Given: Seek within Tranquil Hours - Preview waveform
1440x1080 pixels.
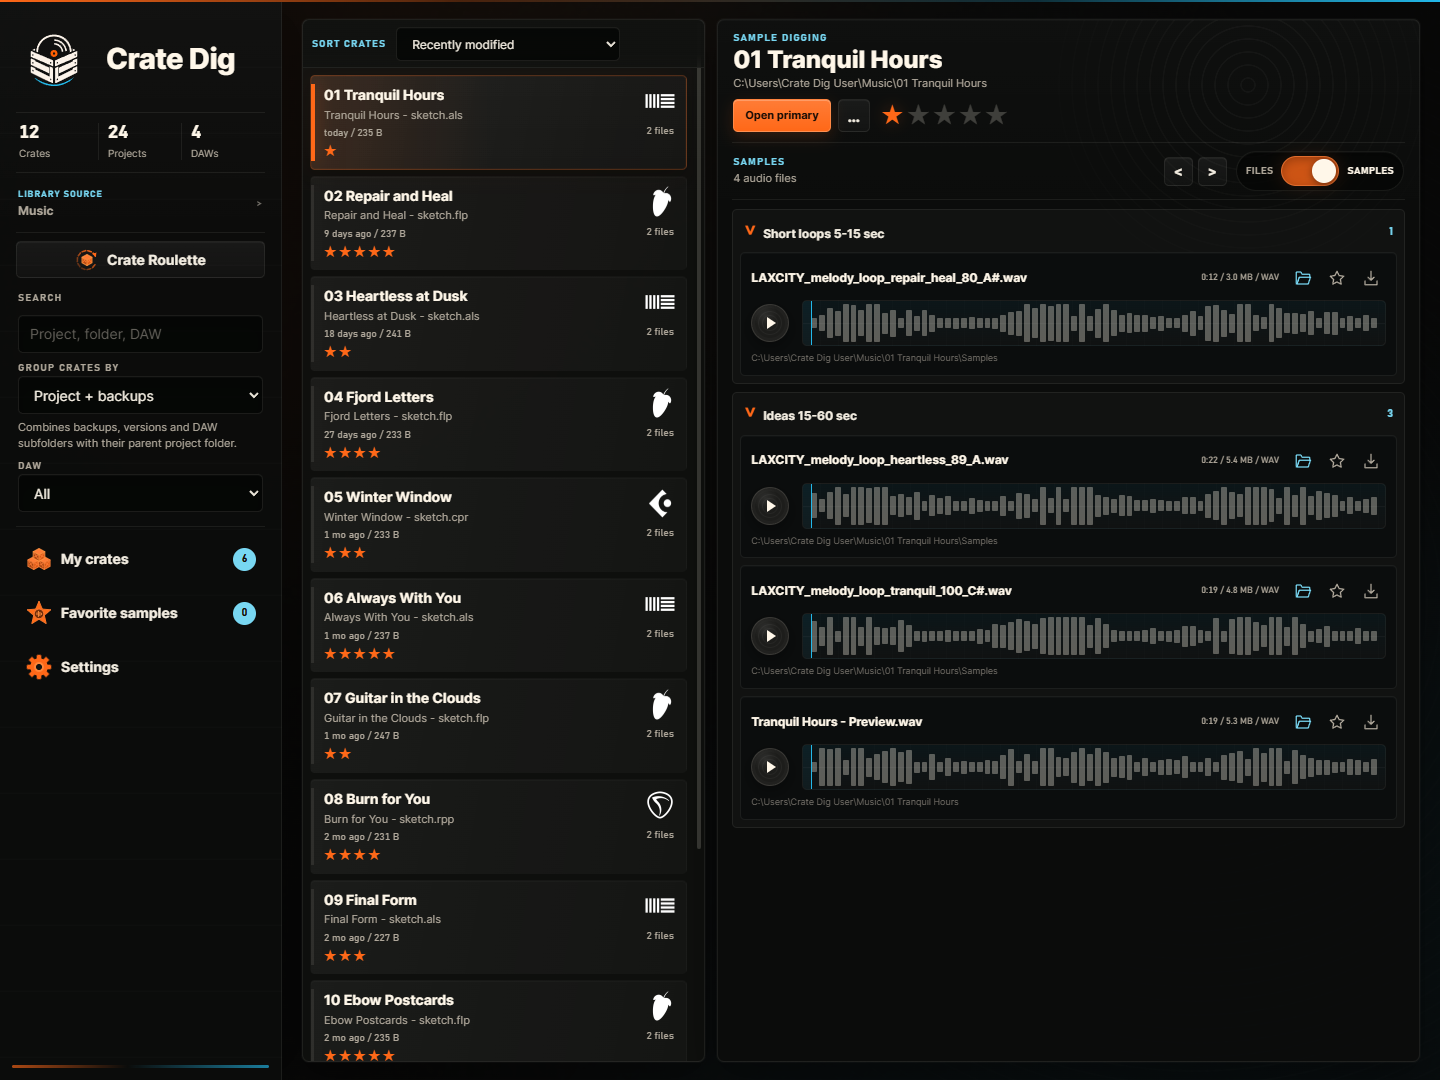Looking at the screenshot, I should point(1094,767).
